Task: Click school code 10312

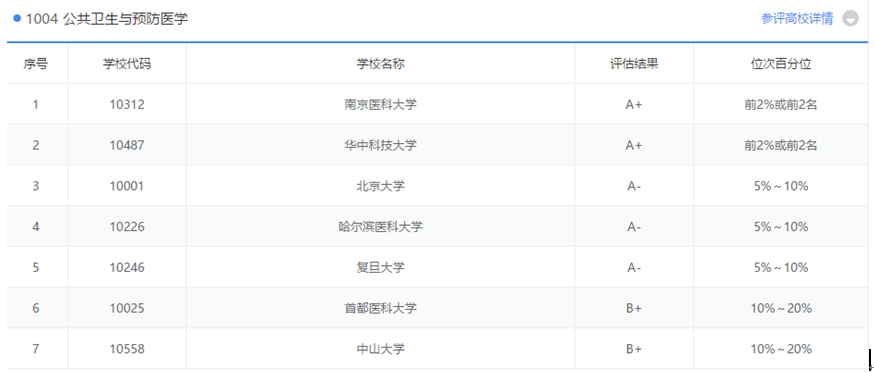Action: pyautogui.click(x=127, y=104)
